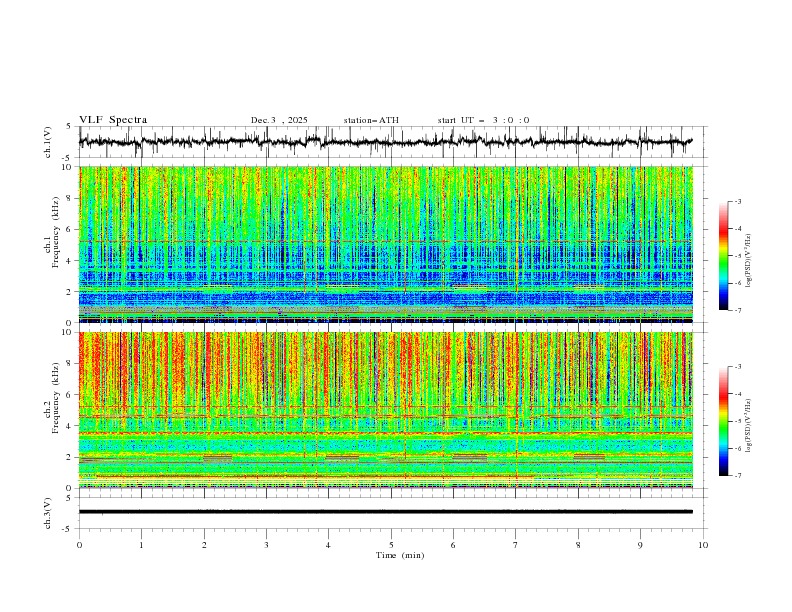
Task: Click the "start UT = 3 :0 :0" text
Action: click(483, 120)
